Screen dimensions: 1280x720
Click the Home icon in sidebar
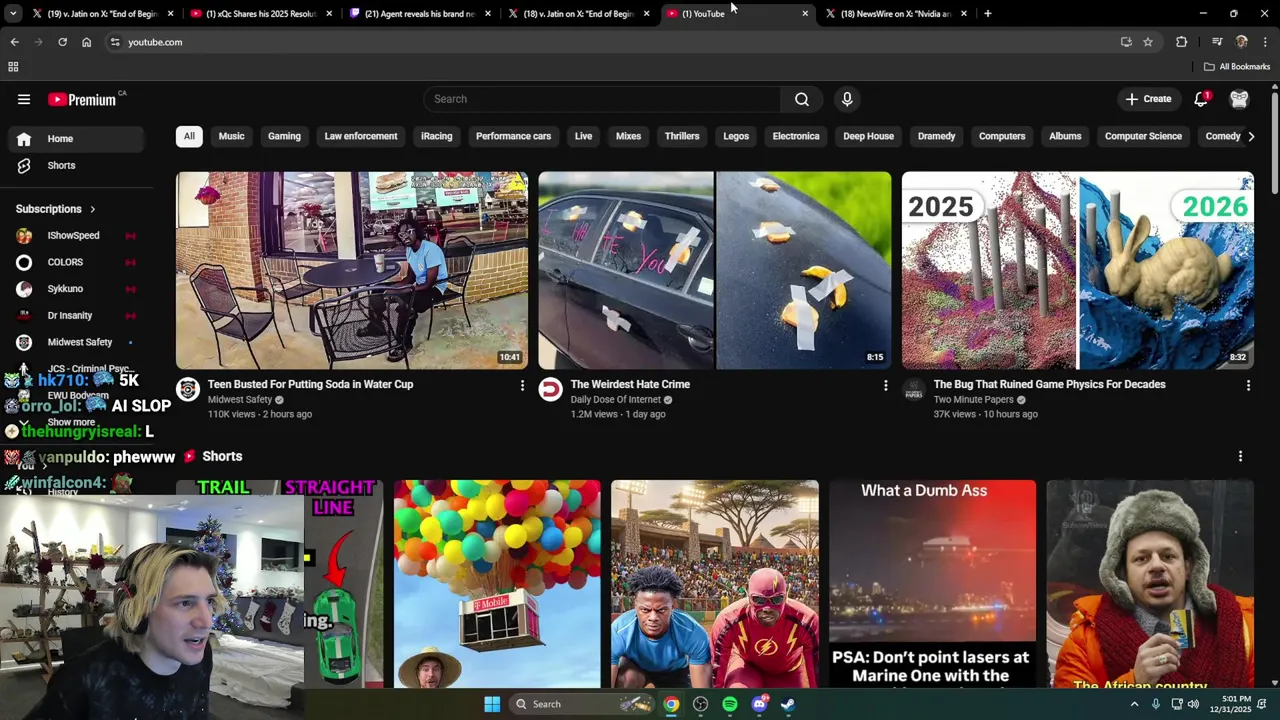24,139
